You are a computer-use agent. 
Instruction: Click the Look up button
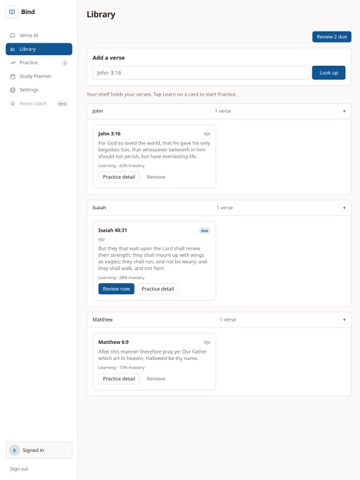click(329, 73)
